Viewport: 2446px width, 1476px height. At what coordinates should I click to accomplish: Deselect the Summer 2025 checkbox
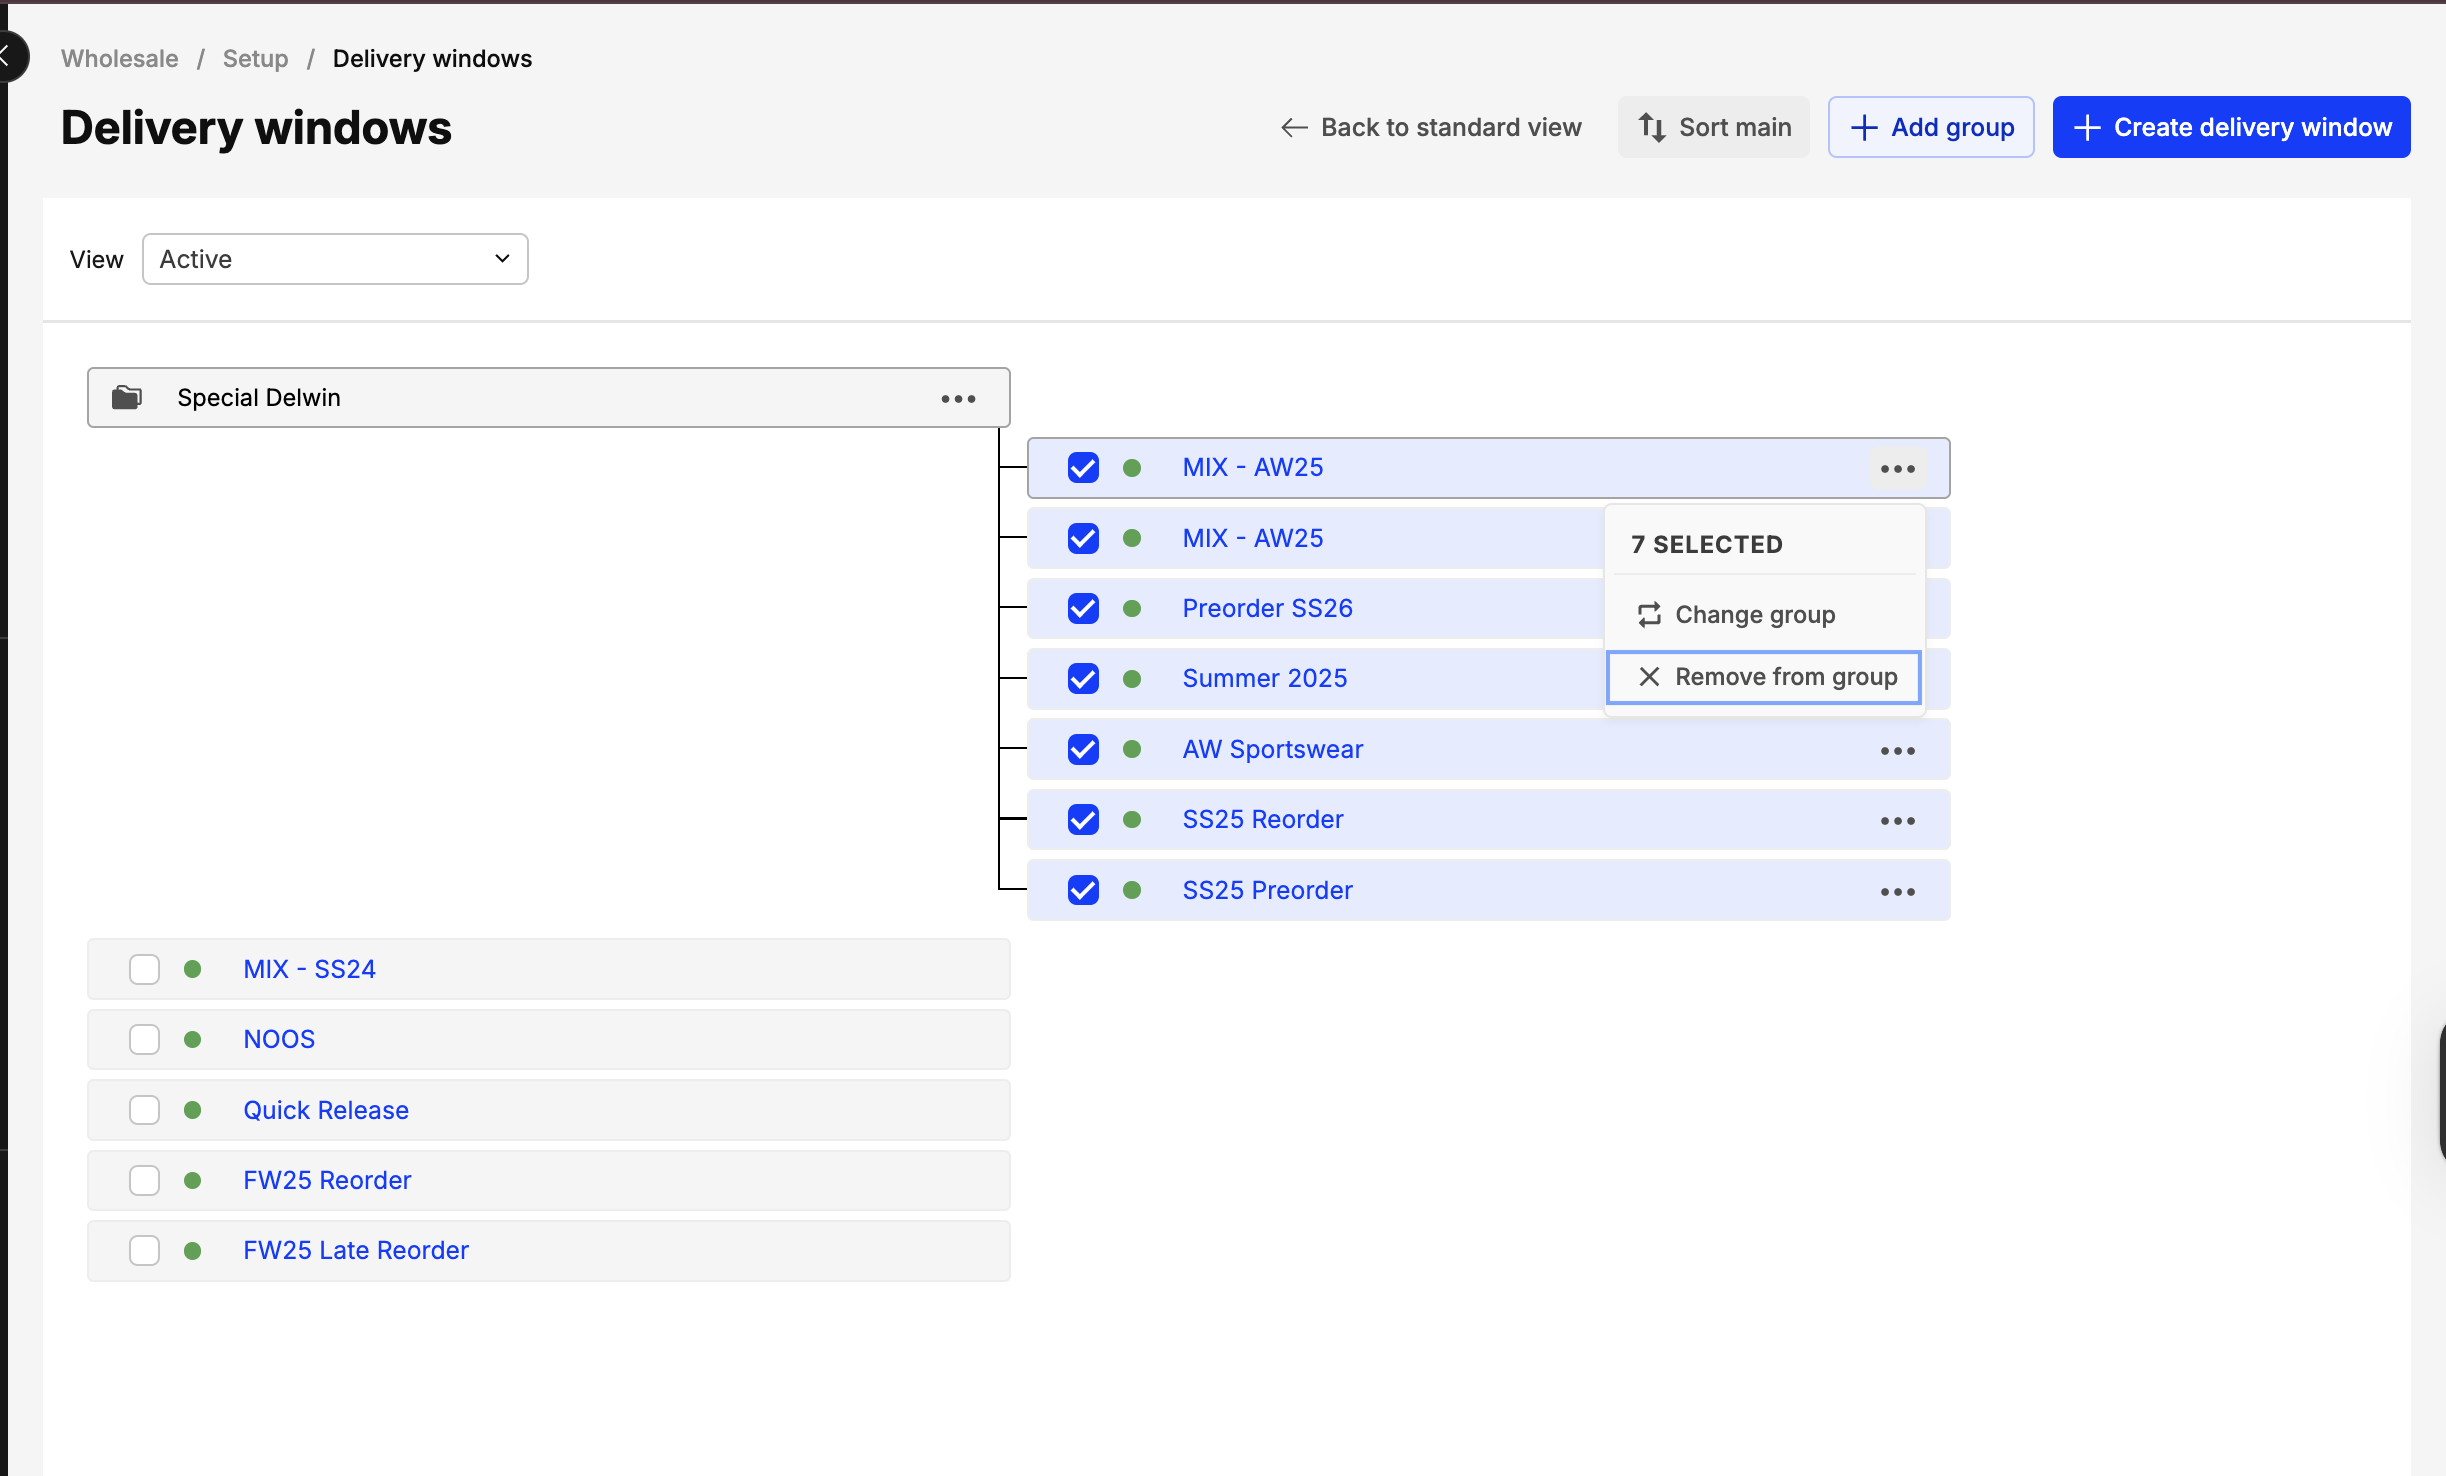click(x=1083, y=679)
